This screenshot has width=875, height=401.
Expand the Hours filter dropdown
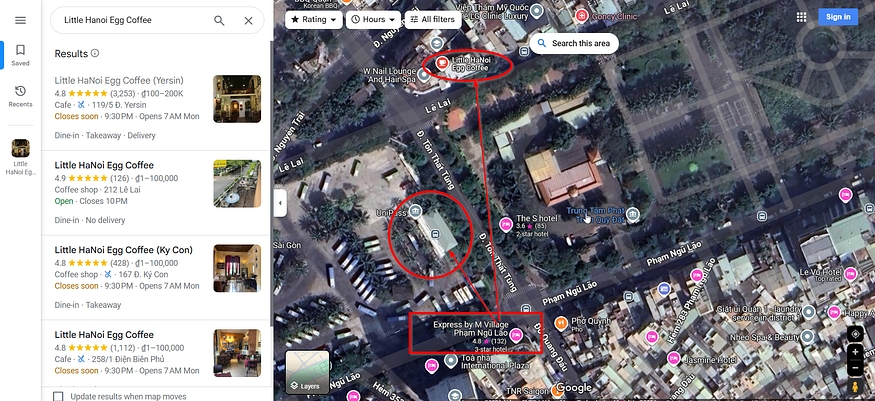[x=372, y=19]
